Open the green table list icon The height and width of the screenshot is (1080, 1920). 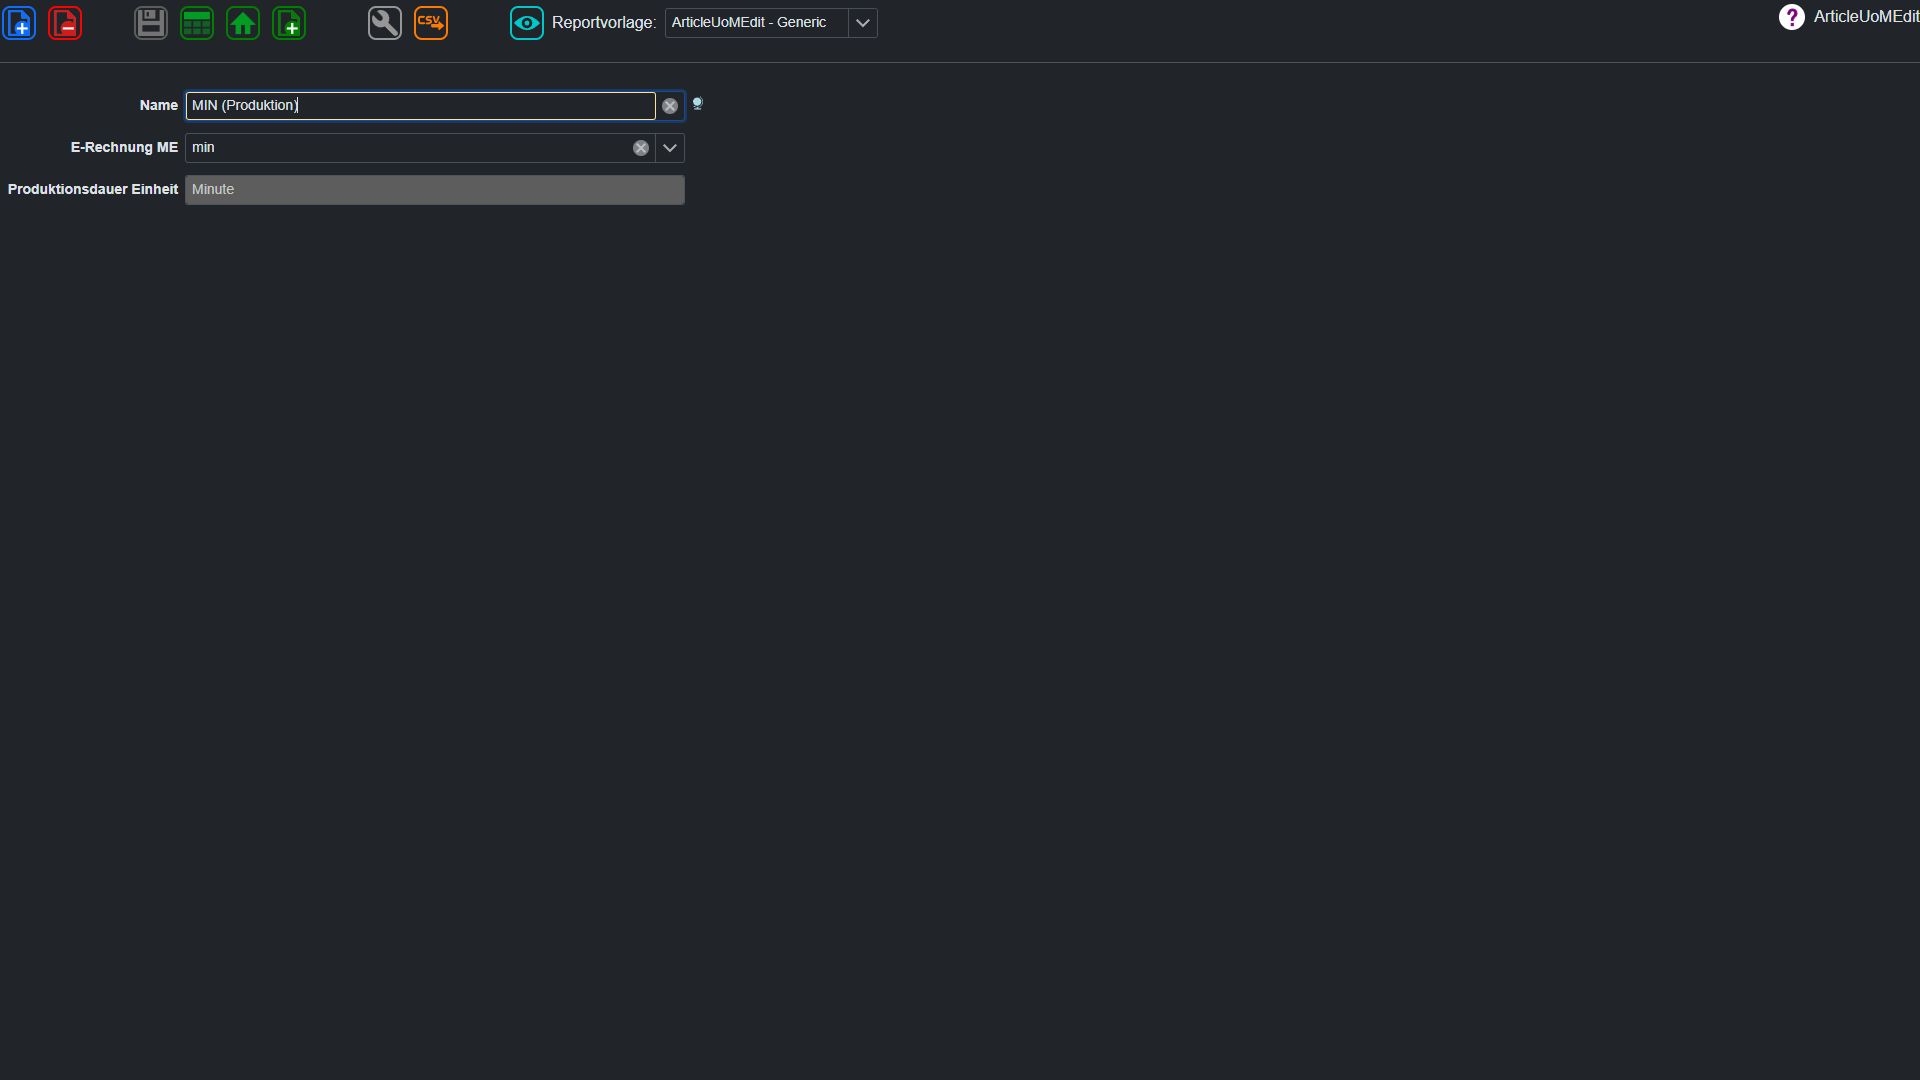(x=197, y=23)
